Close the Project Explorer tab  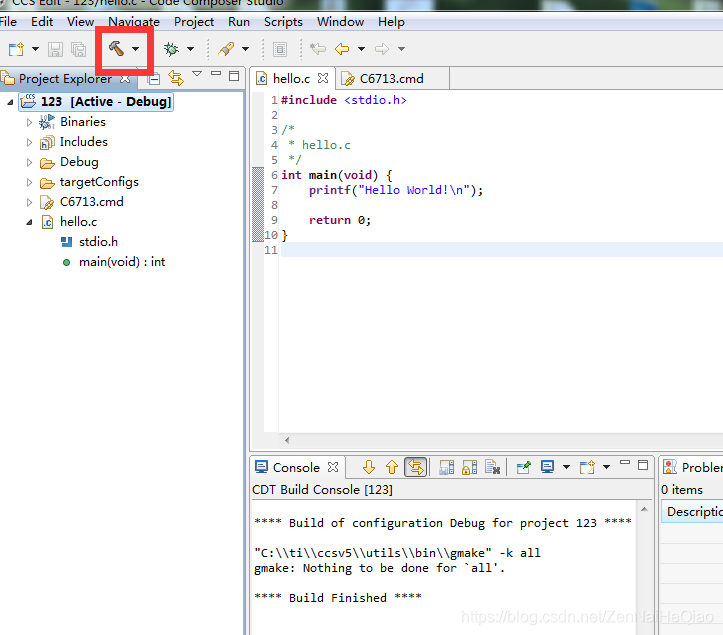pyautogui.click(x=125, y=79)
